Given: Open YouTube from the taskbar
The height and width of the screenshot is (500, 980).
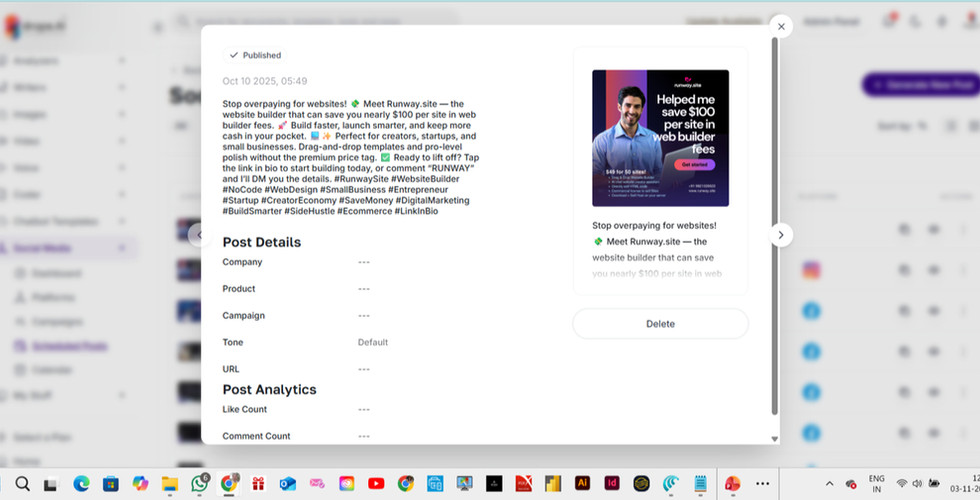Looking at the screenshot, I should [x=376, y=484].
